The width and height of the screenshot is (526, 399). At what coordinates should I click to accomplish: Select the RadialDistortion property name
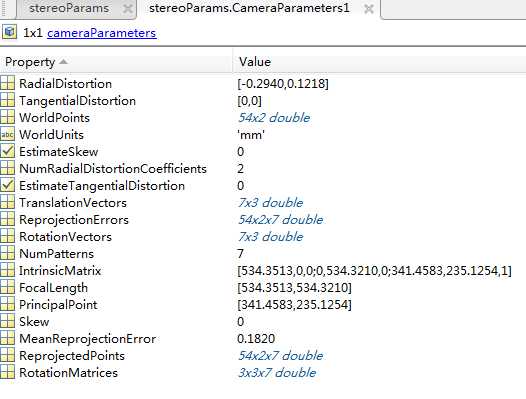65,84
